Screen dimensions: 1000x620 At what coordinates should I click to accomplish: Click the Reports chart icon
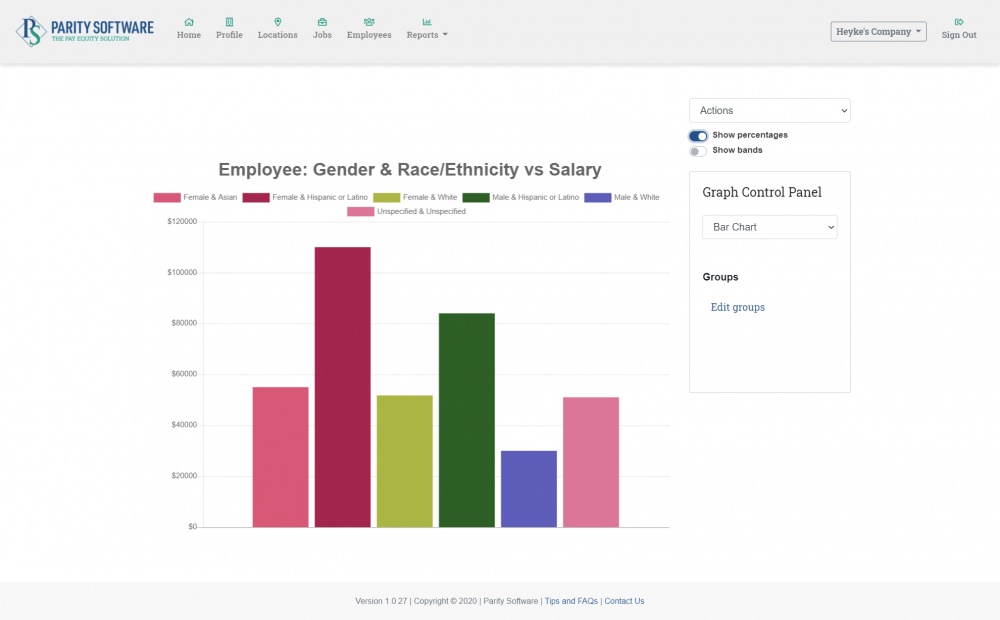427,22
